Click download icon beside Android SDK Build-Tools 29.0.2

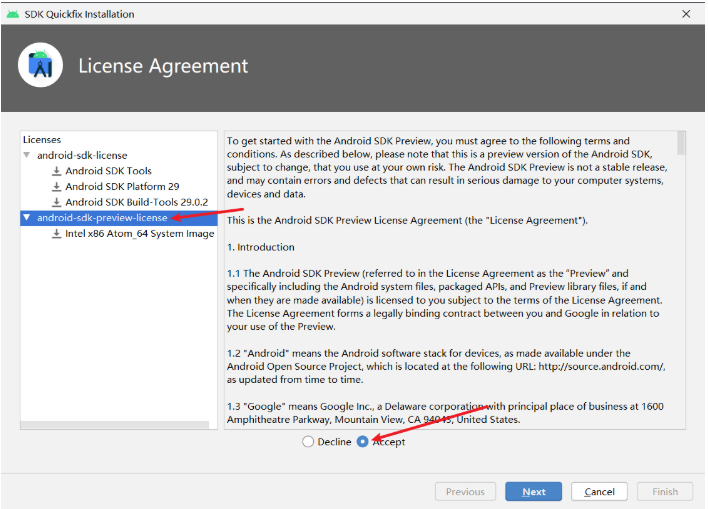pyautogui.click(x=56, y=202)
